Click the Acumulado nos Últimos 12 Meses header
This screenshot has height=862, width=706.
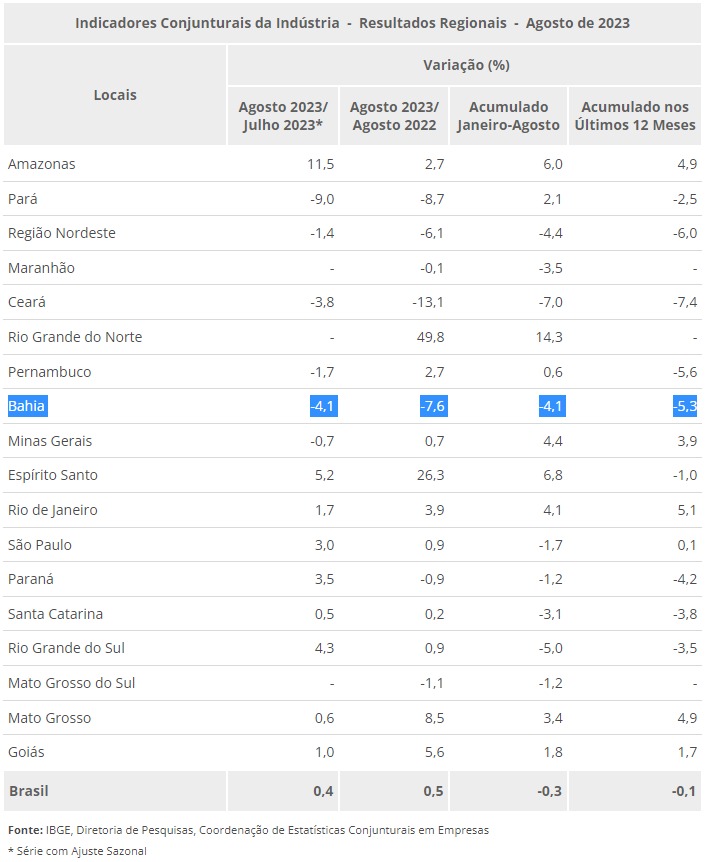point(635,115)
